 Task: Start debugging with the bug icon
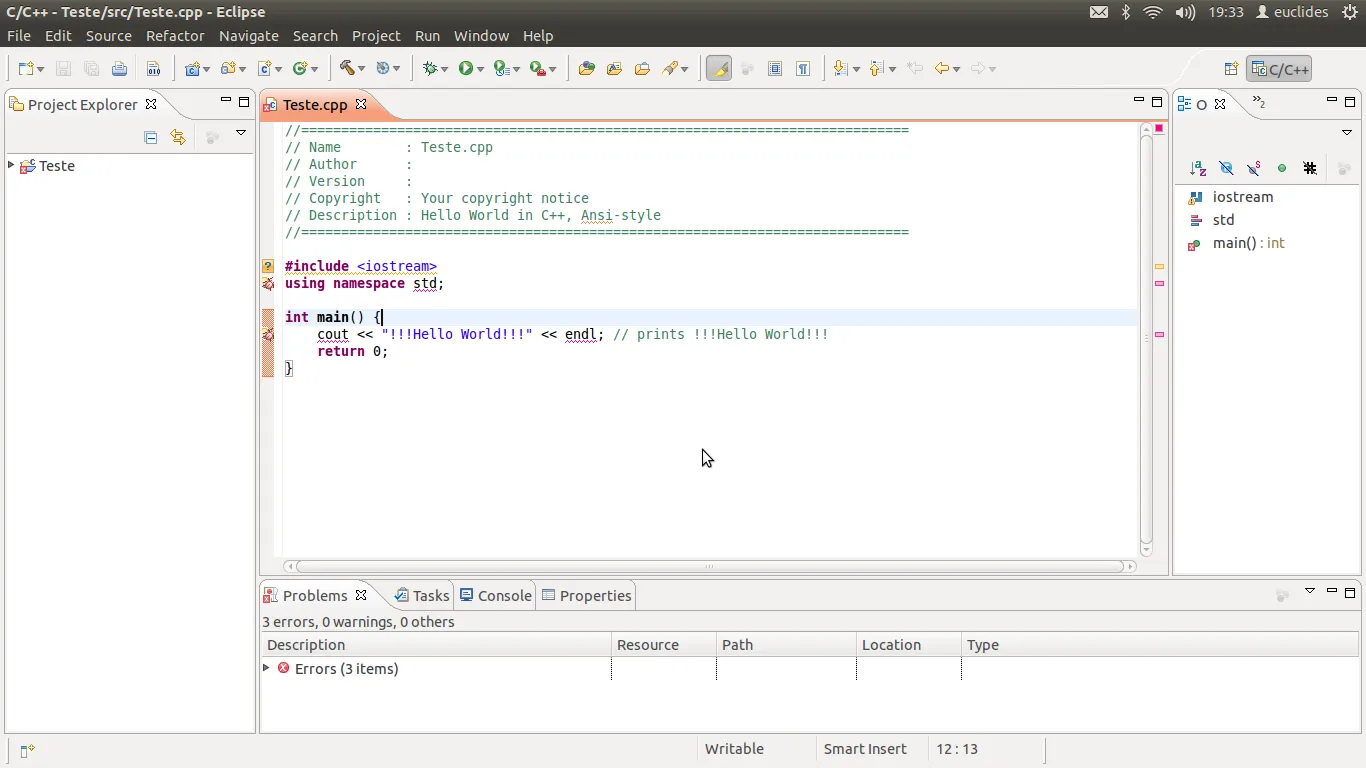(430, 68)
